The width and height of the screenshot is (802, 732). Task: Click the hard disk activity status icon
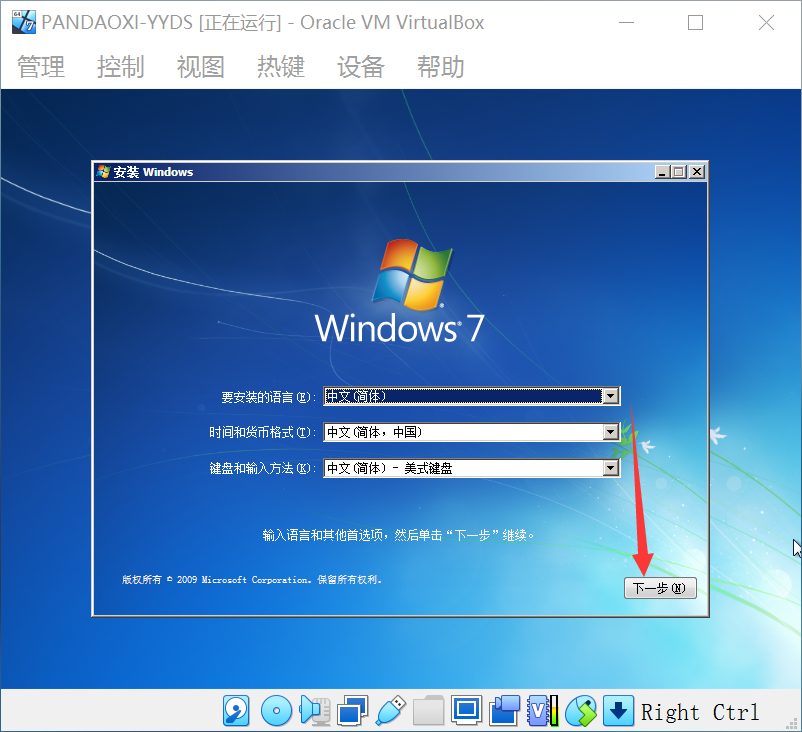[236, 711]
